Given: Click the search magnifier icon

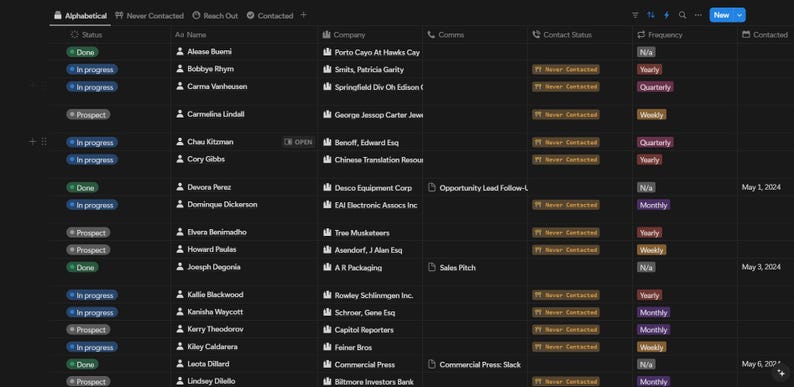Looking at the screenshot, I should [682, 15].
